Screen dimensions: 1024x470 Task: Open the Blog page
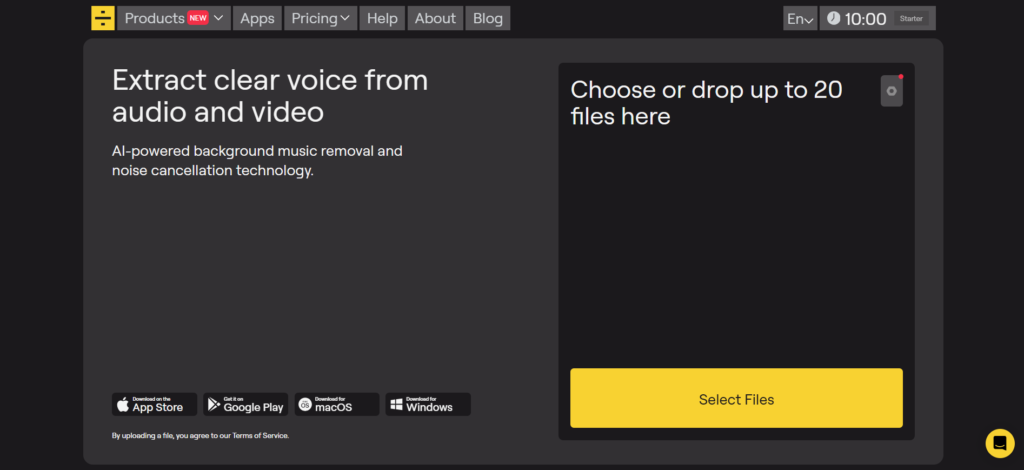488,18
